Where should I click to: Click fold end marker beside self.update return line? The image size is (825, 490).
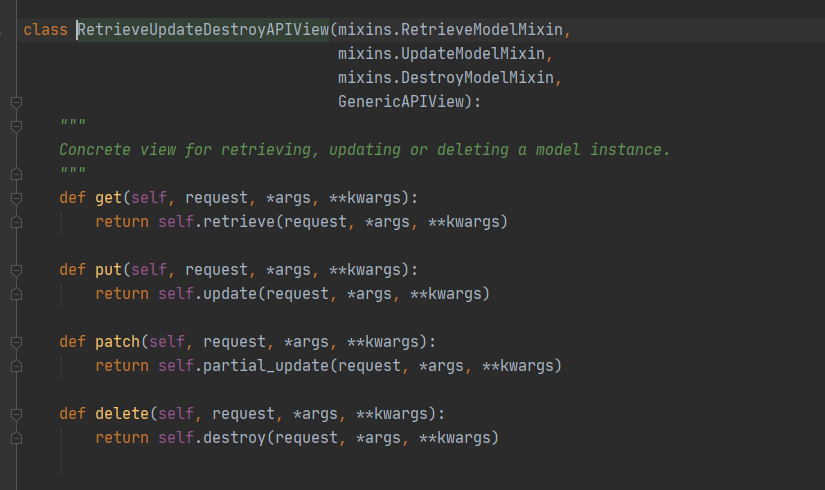click(16, 294)
